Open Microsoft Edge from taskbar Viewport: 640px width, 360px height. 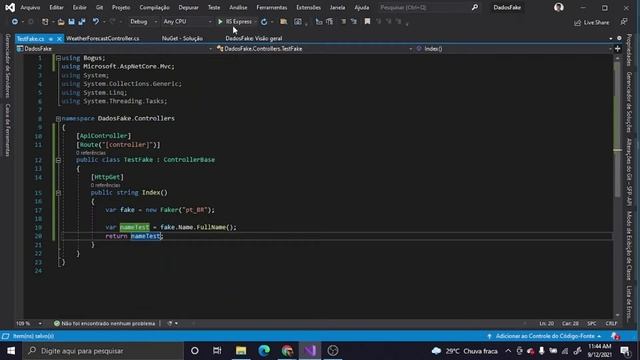point(264,351)
